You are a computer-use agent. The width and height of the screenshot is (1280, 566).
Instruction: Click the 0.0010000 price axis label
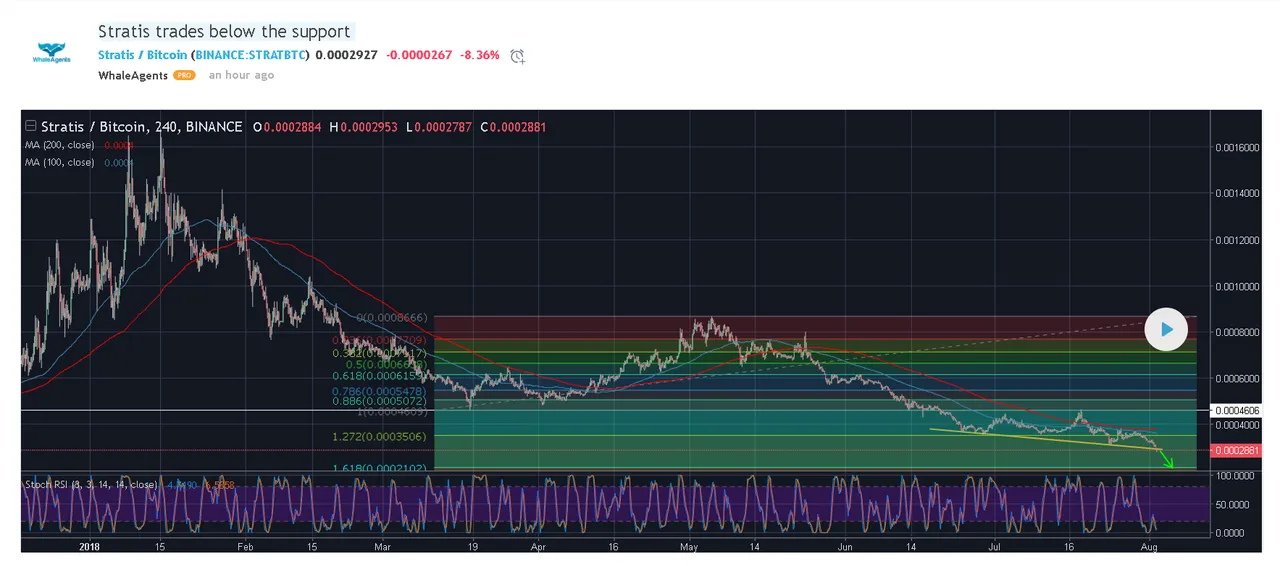(1237, 287)
